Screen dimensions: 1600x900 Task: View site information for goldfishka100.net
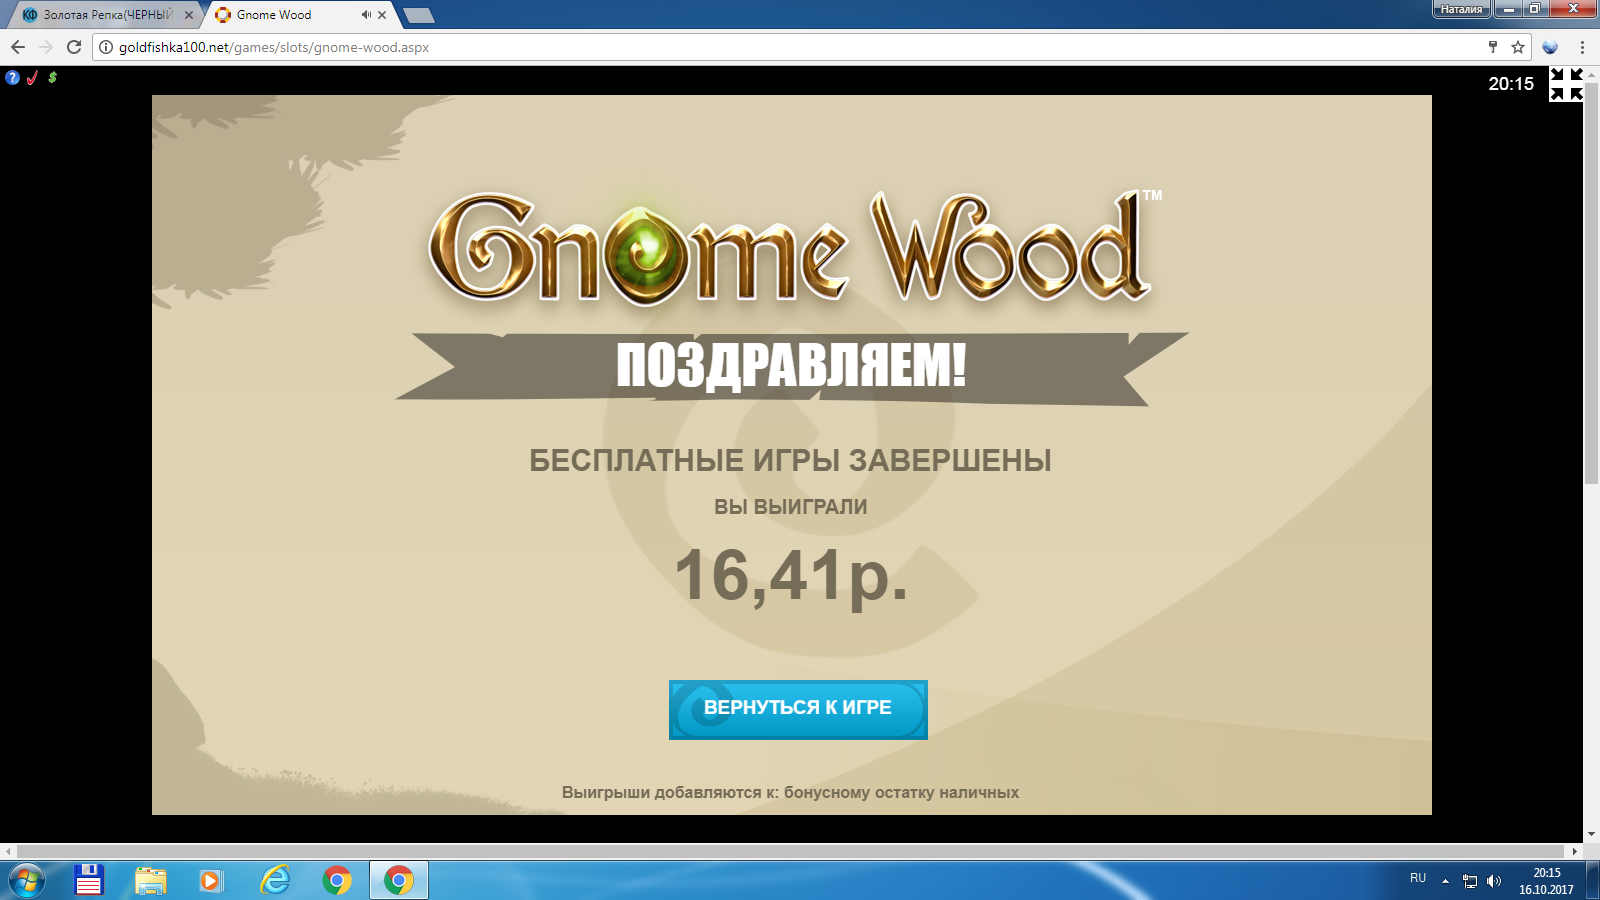pyautogui.click(x=106, y=47)
